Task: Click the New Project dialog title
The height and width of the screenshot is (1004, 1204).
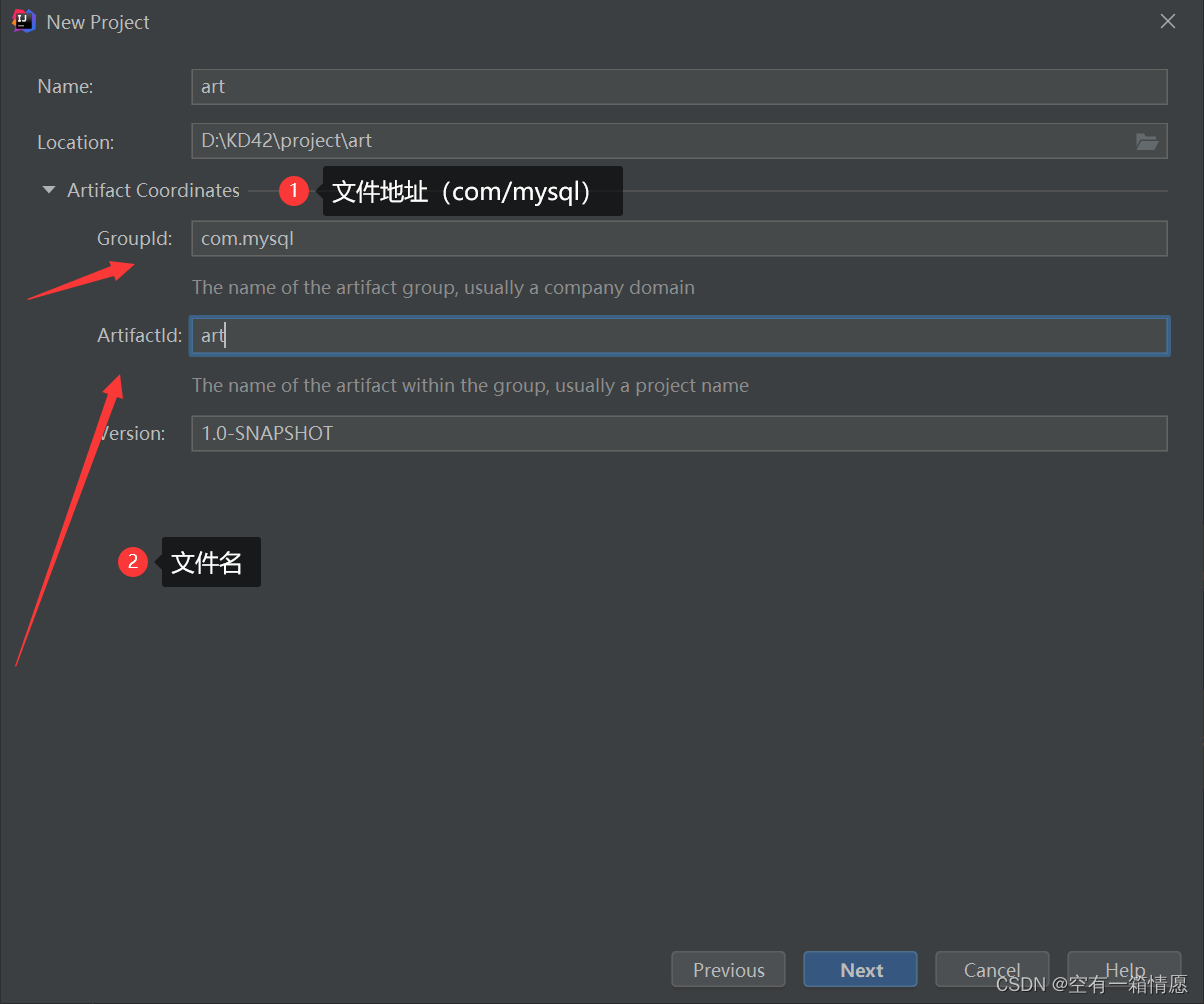Action: pos(97,21)
